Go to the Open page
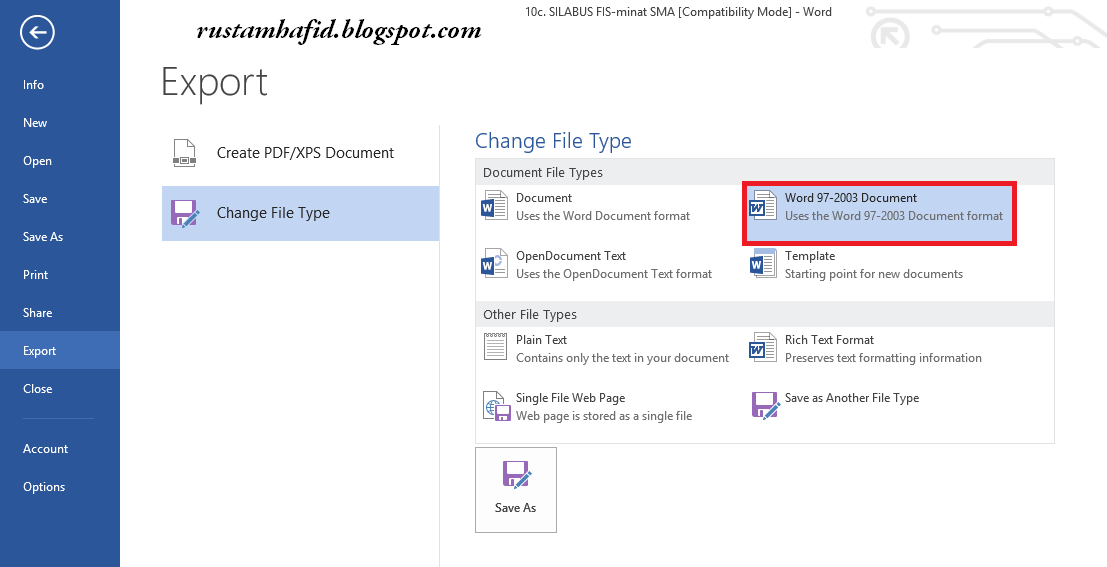This screenshot has width=1107, height=567. (x=60, y=161)
